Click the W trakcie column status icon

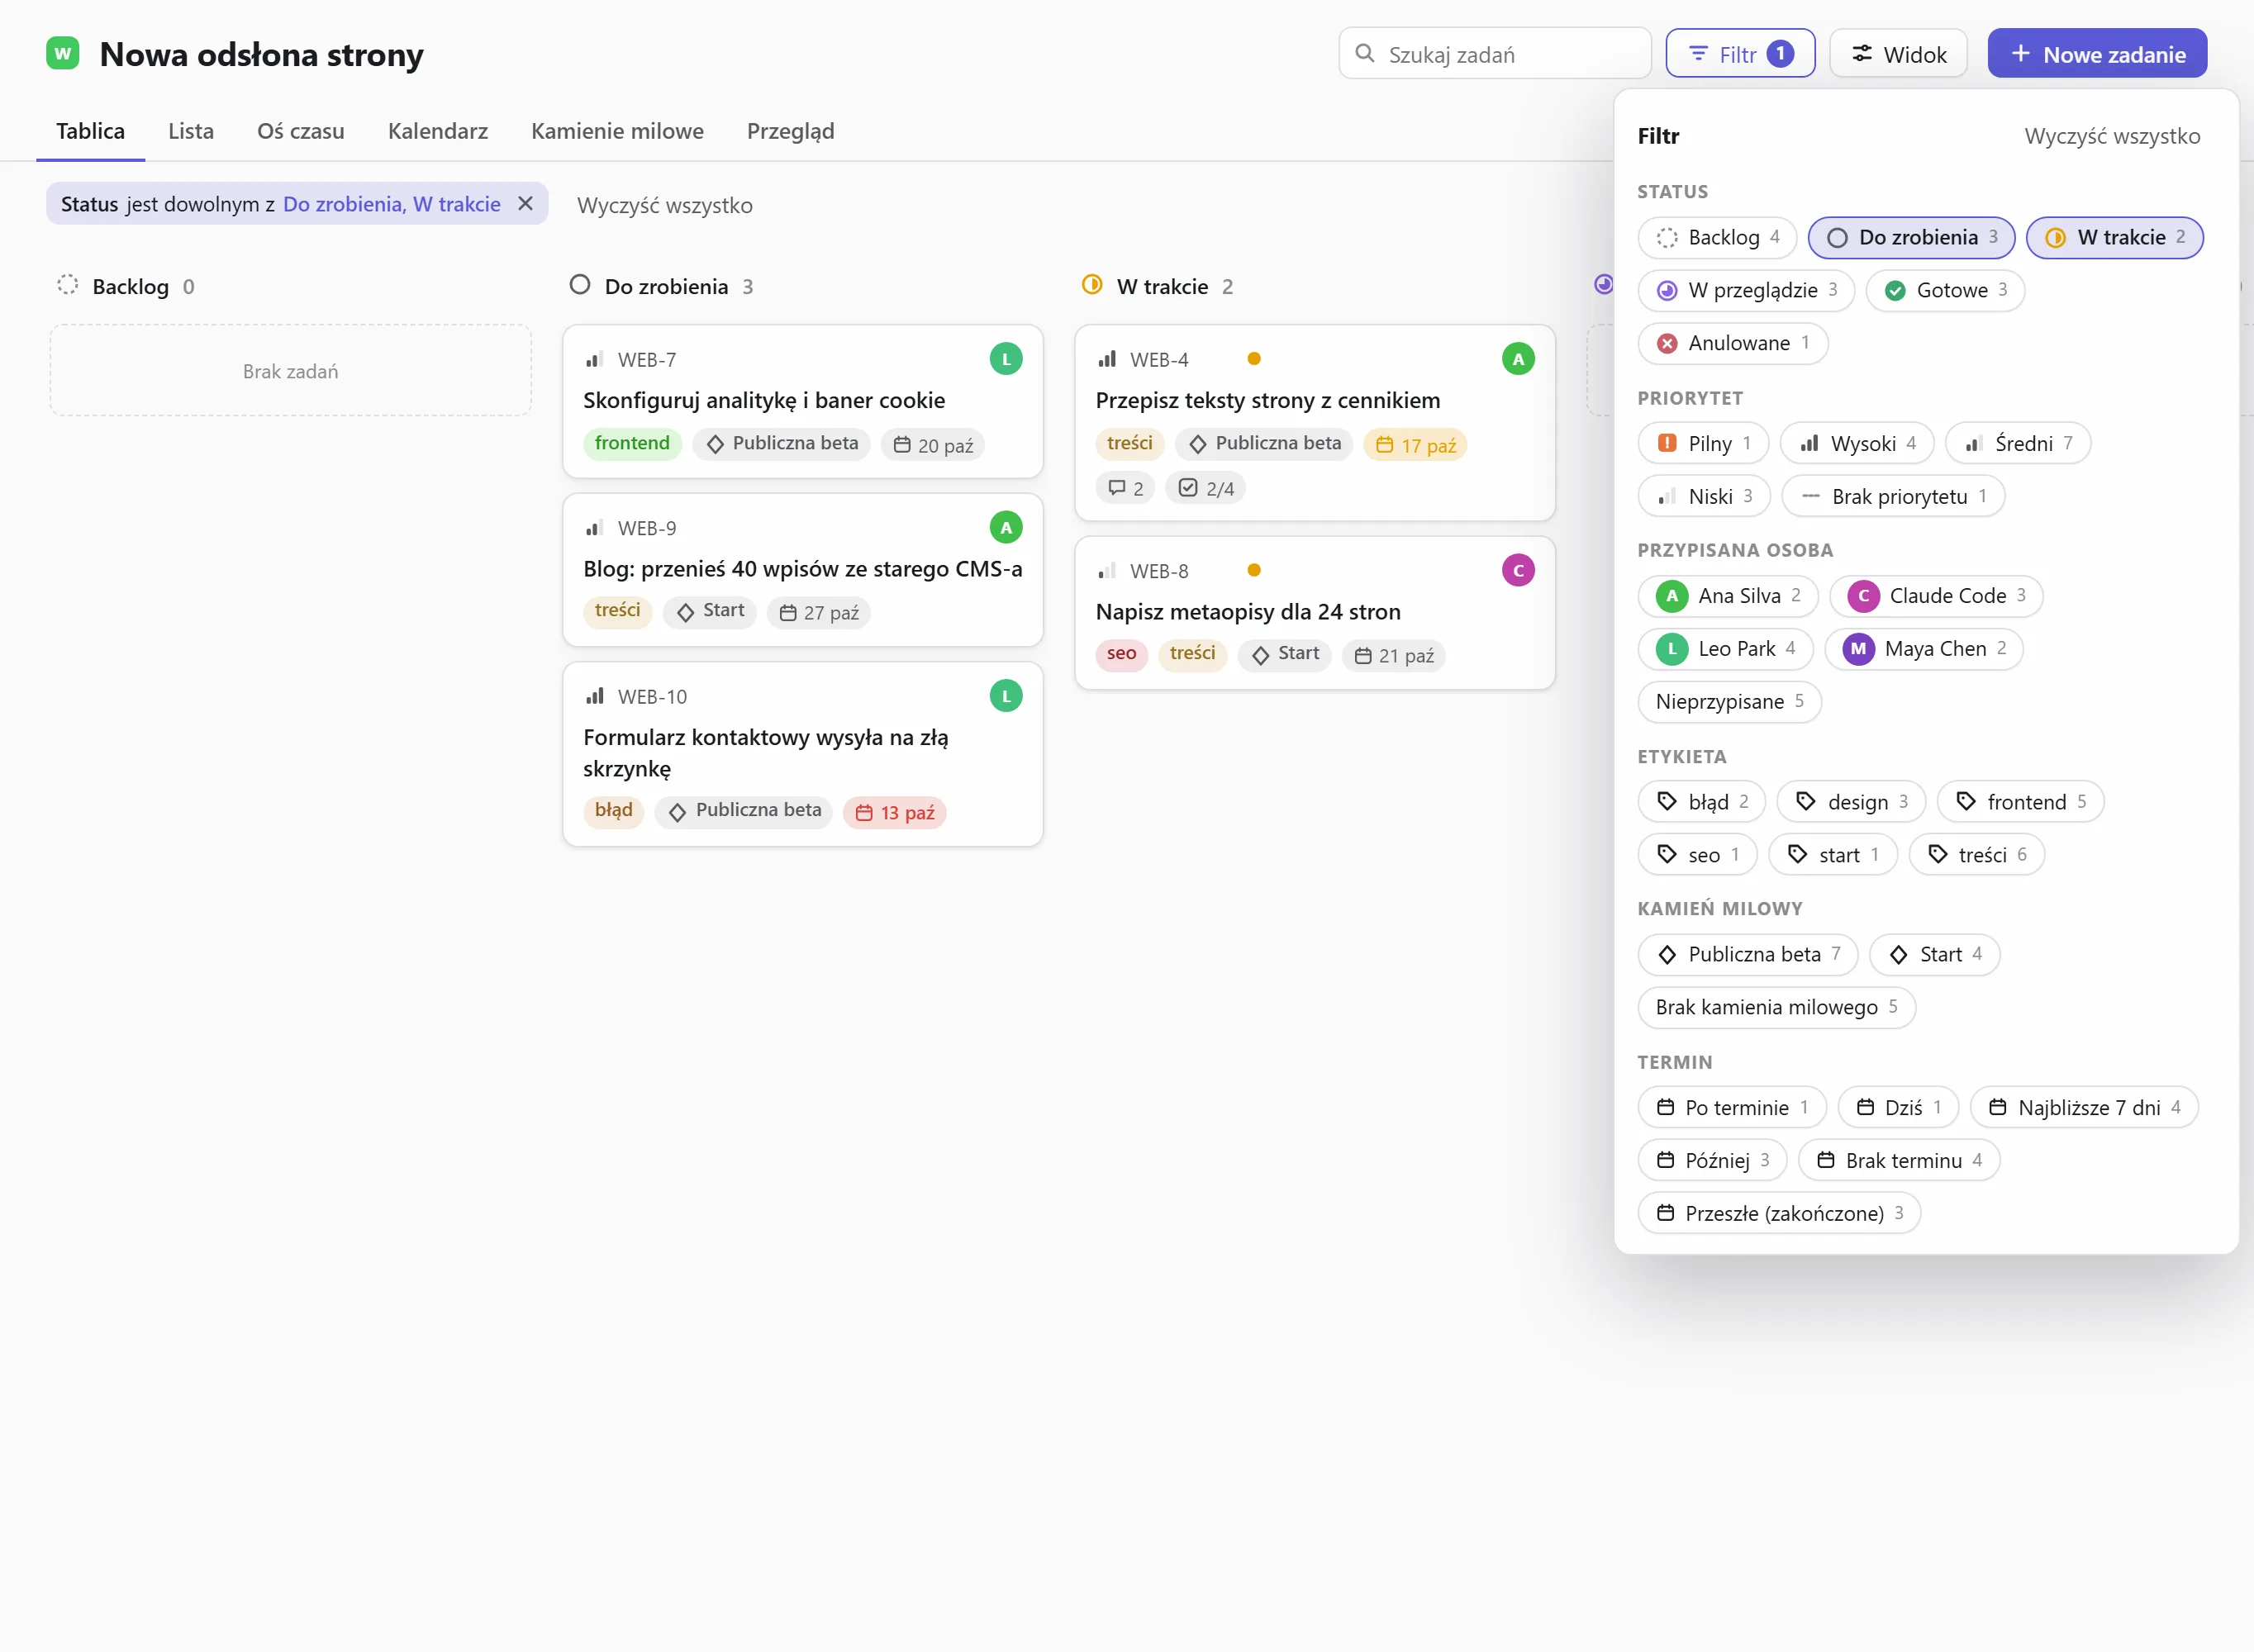(1092, 285)
